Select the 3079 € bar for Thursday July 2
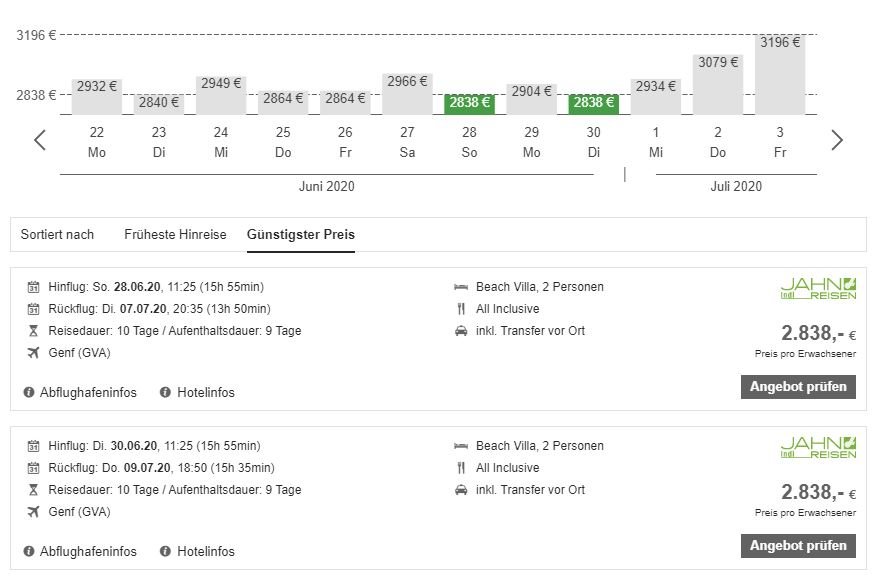878x579 pixels. [x=718, y=84]
